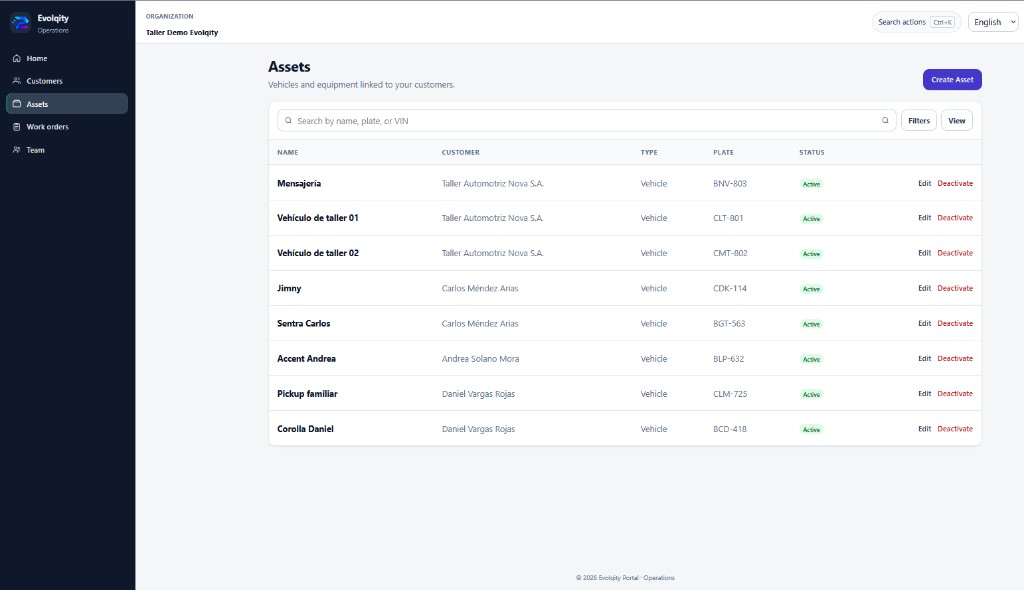Edit Vehículo de taller 01
Screen dimensions: 1024x590
[924, 218]
